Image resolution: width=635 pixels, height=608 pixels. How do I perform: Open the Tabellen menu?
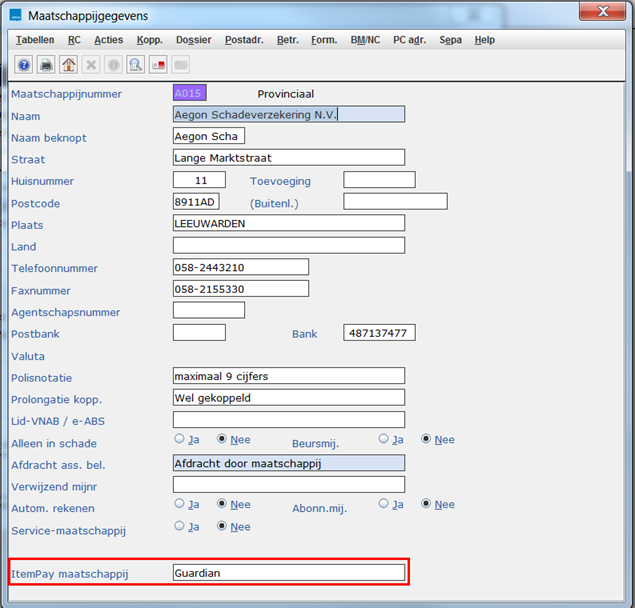35,40
